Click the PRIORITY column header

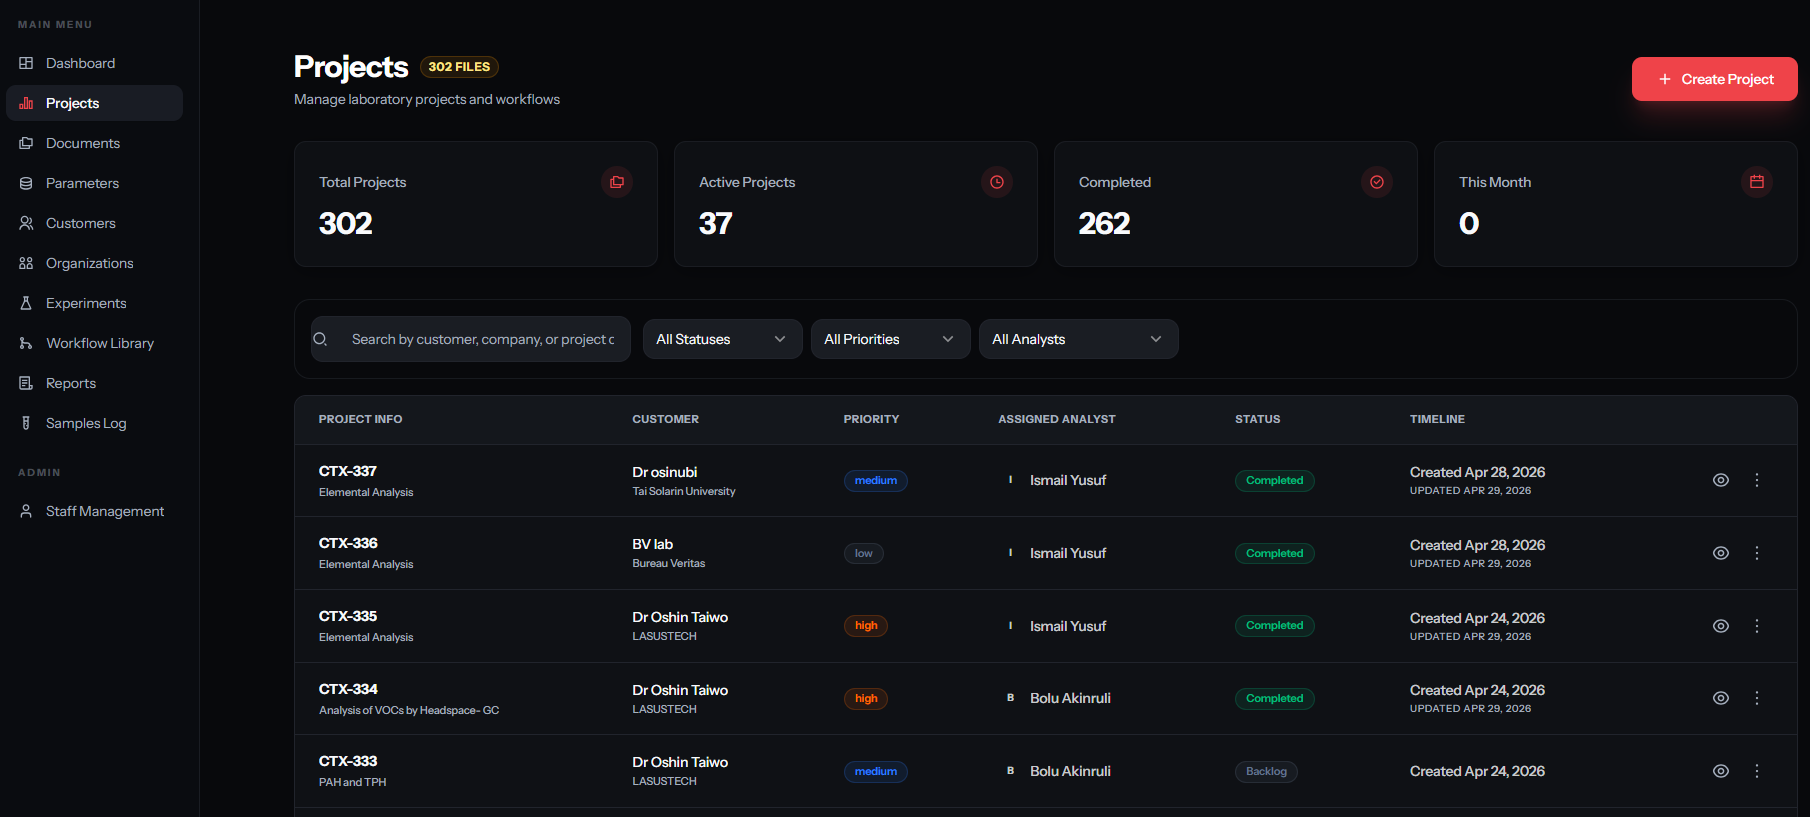tap(871, 419)
